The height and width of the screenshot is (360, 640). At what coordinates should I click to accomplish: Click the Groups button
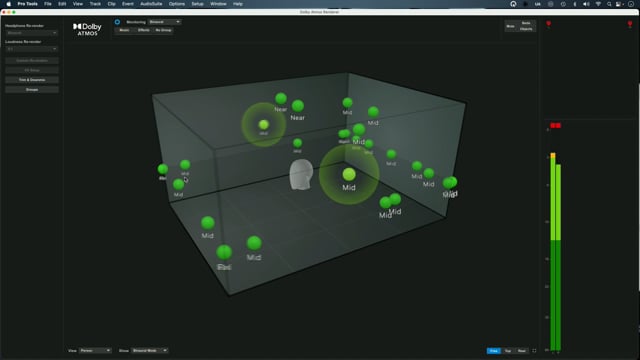coord(32,89)
